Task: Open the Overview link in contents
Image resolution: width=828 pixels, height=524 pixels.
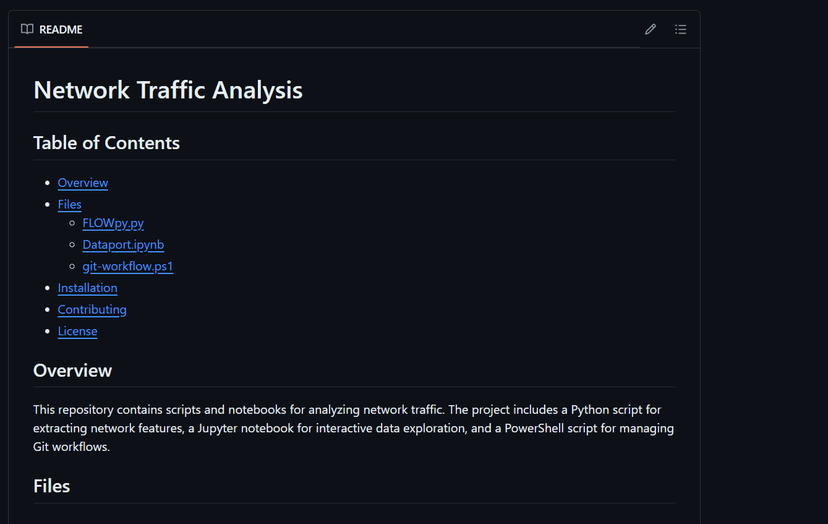Action: click(83, 183)
